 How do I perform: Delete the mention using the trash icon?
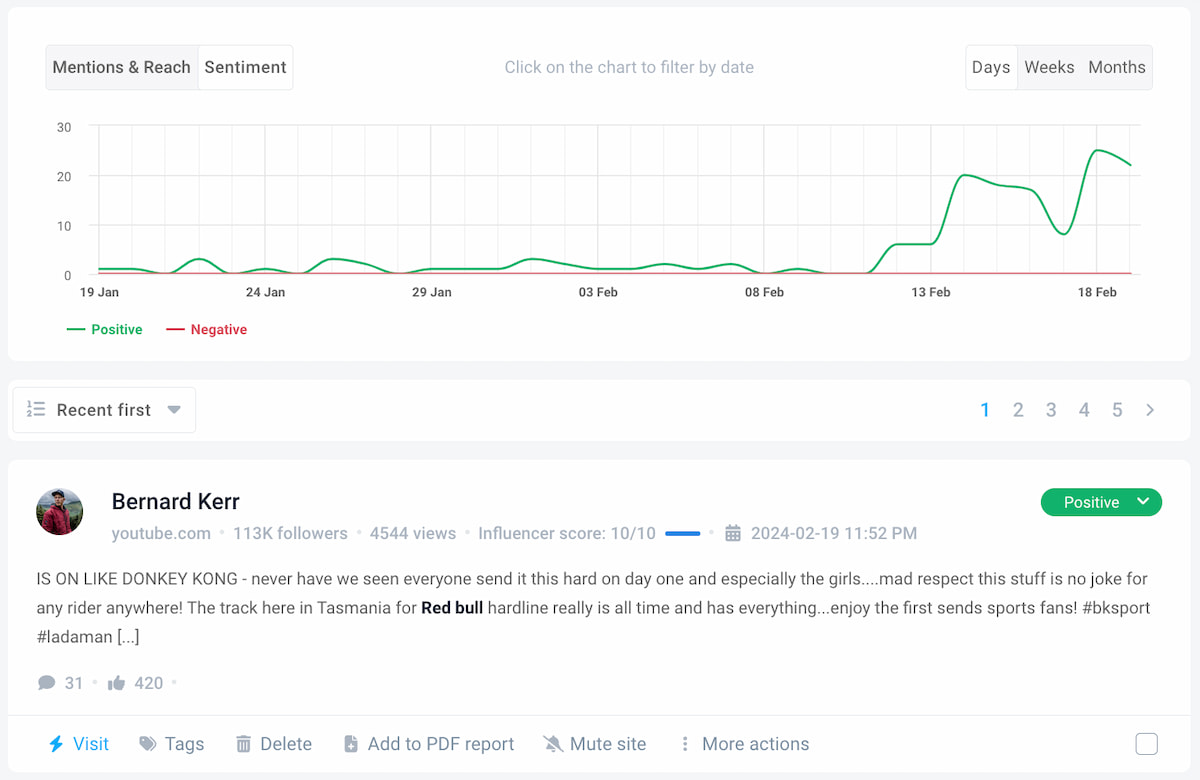[x=244, y=743]
